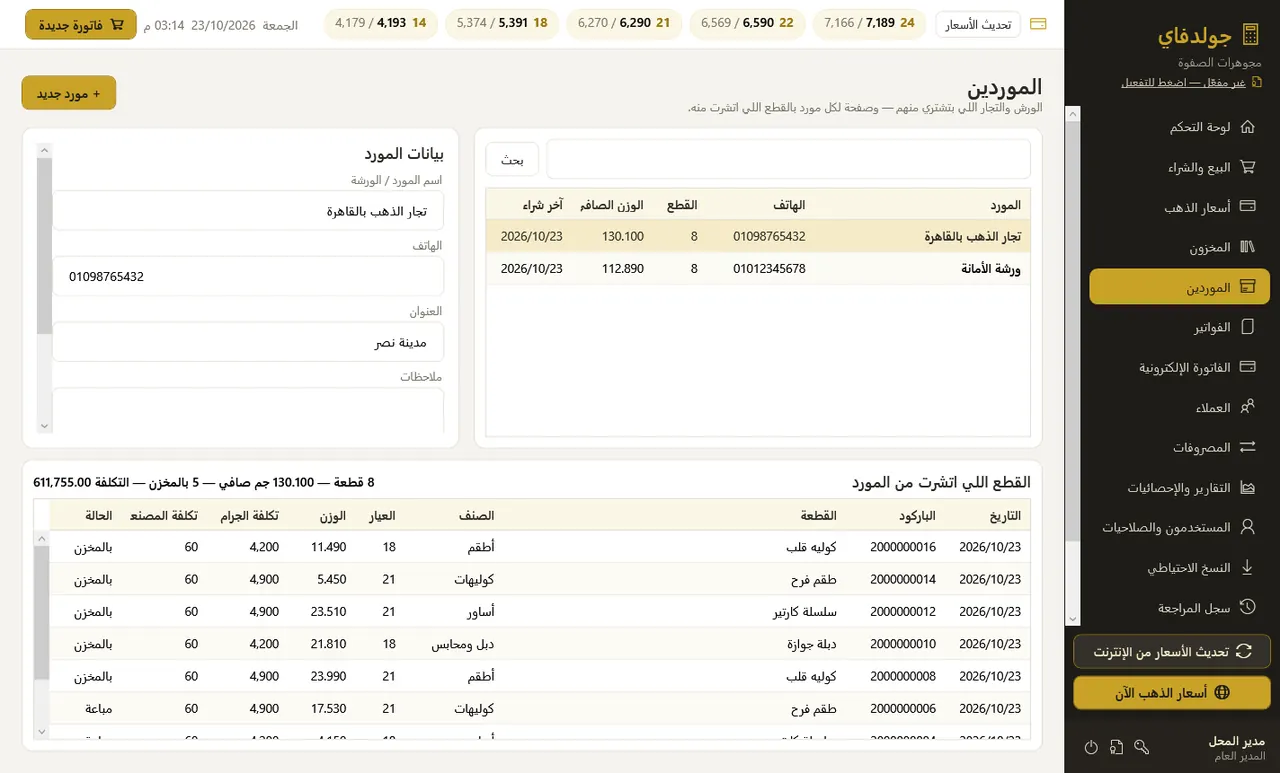Image resolution: width=1280 pixels, height=773 pixels.
Task: Click the key change-password icon
Action: click(x=1142, y=747)
